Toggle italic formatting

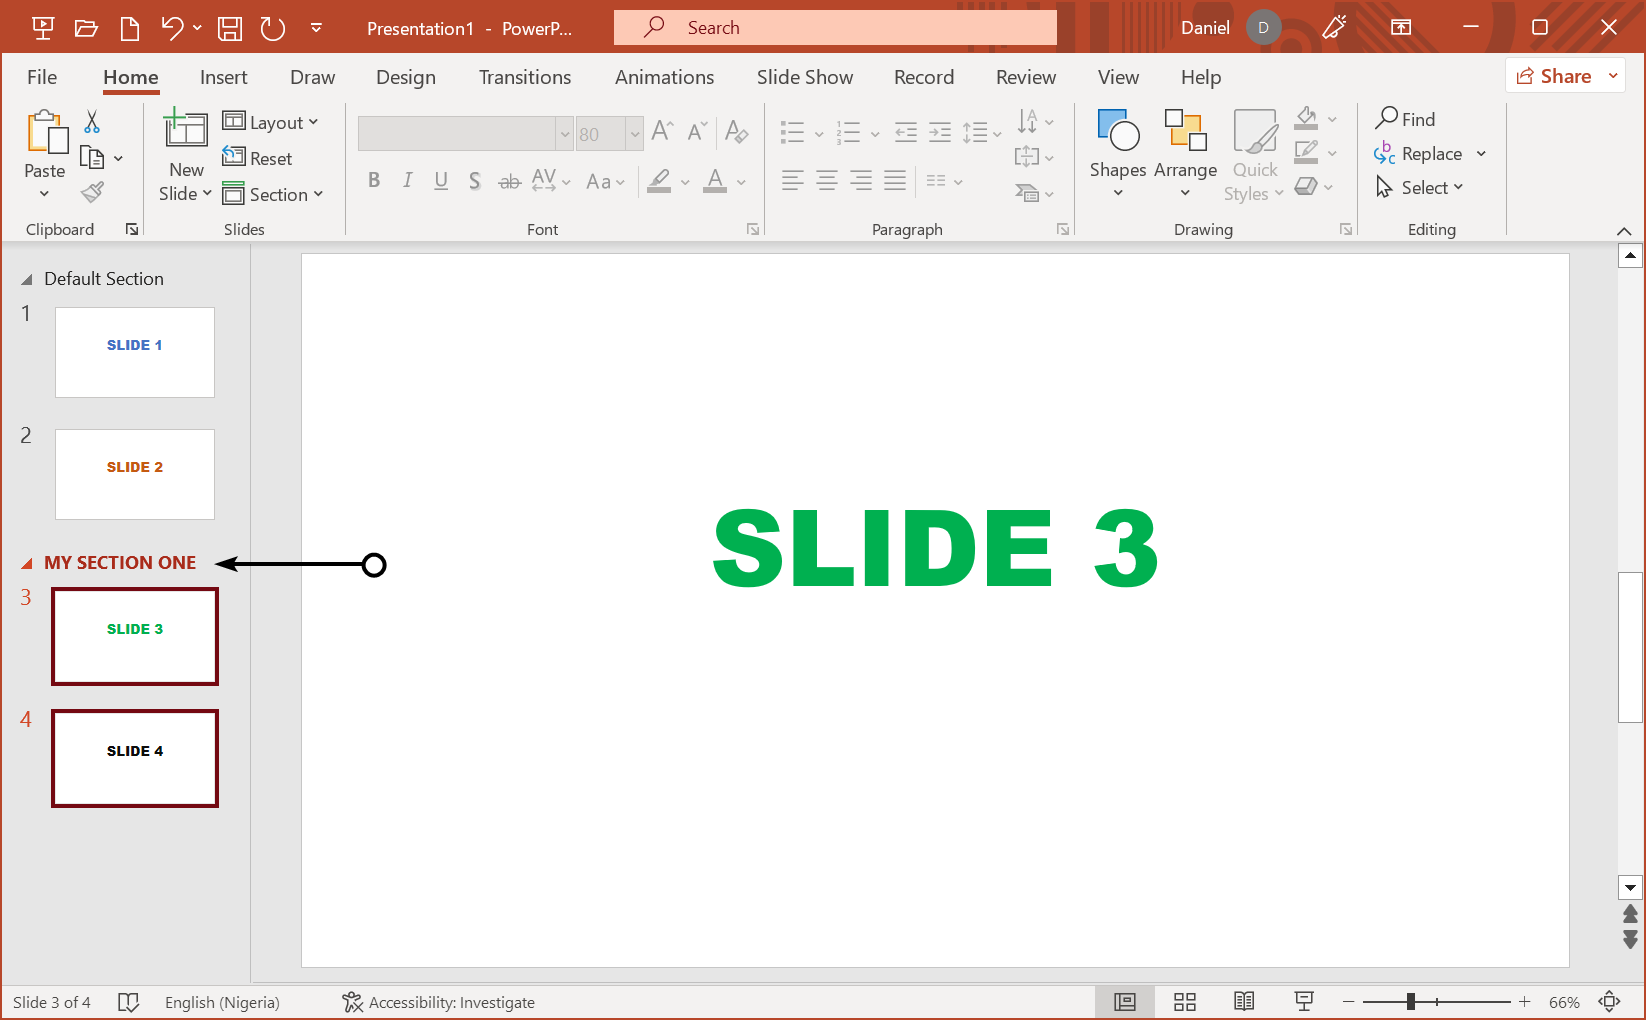[408, 181]
